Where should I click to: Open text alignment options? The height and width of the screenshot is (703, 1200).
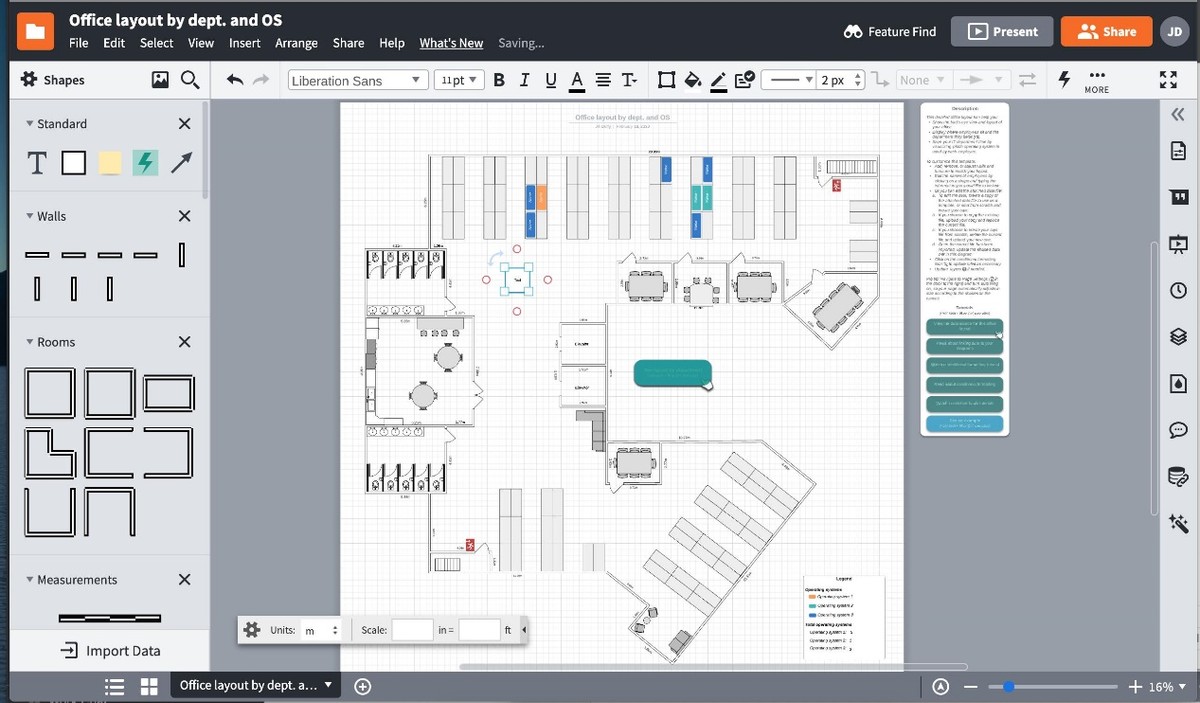click(603, 80)
